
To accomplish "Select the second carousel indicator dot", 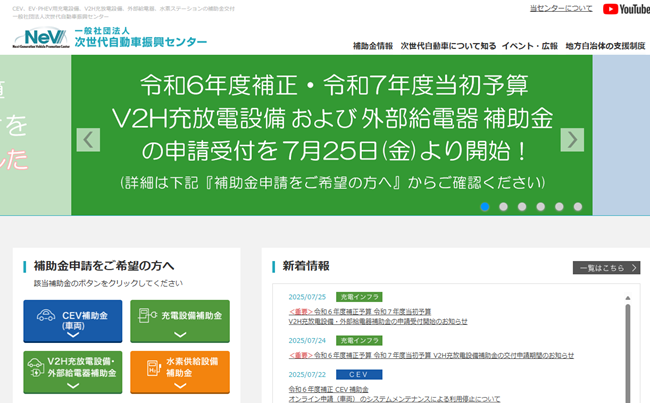I will pyautogui.click(x=503, y=207).
